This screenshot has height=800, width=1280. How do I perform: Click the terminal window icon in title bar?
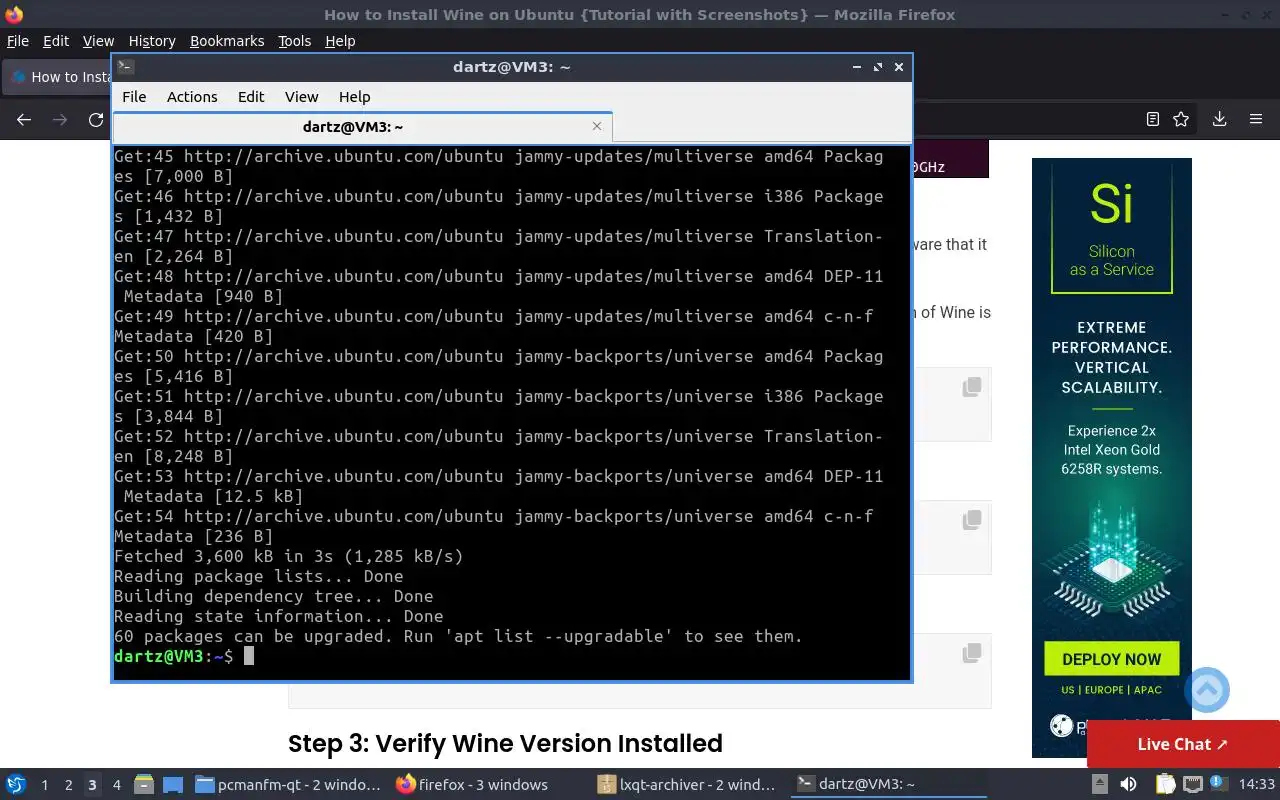[x=125, y=67]
